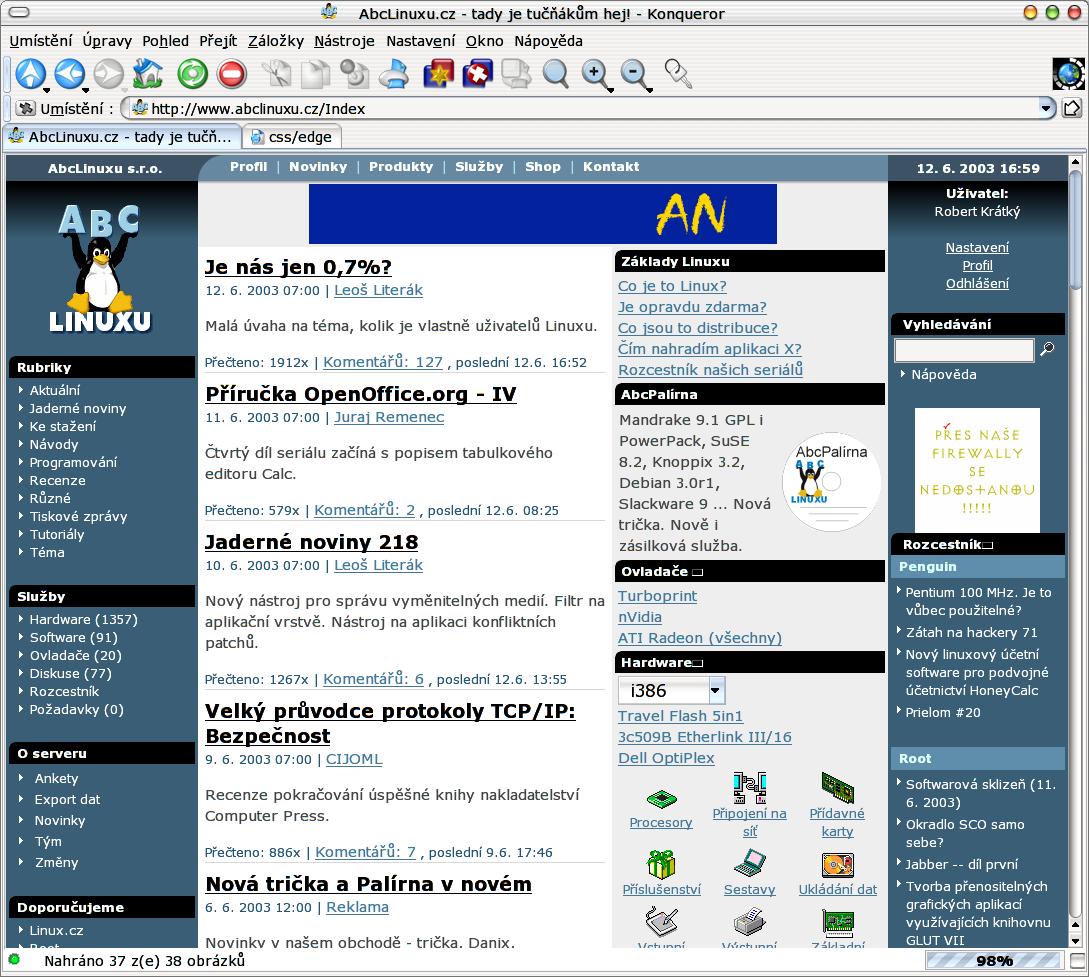
Task: Reload the page with green refresh icon
Action: (x=192, y=74)
